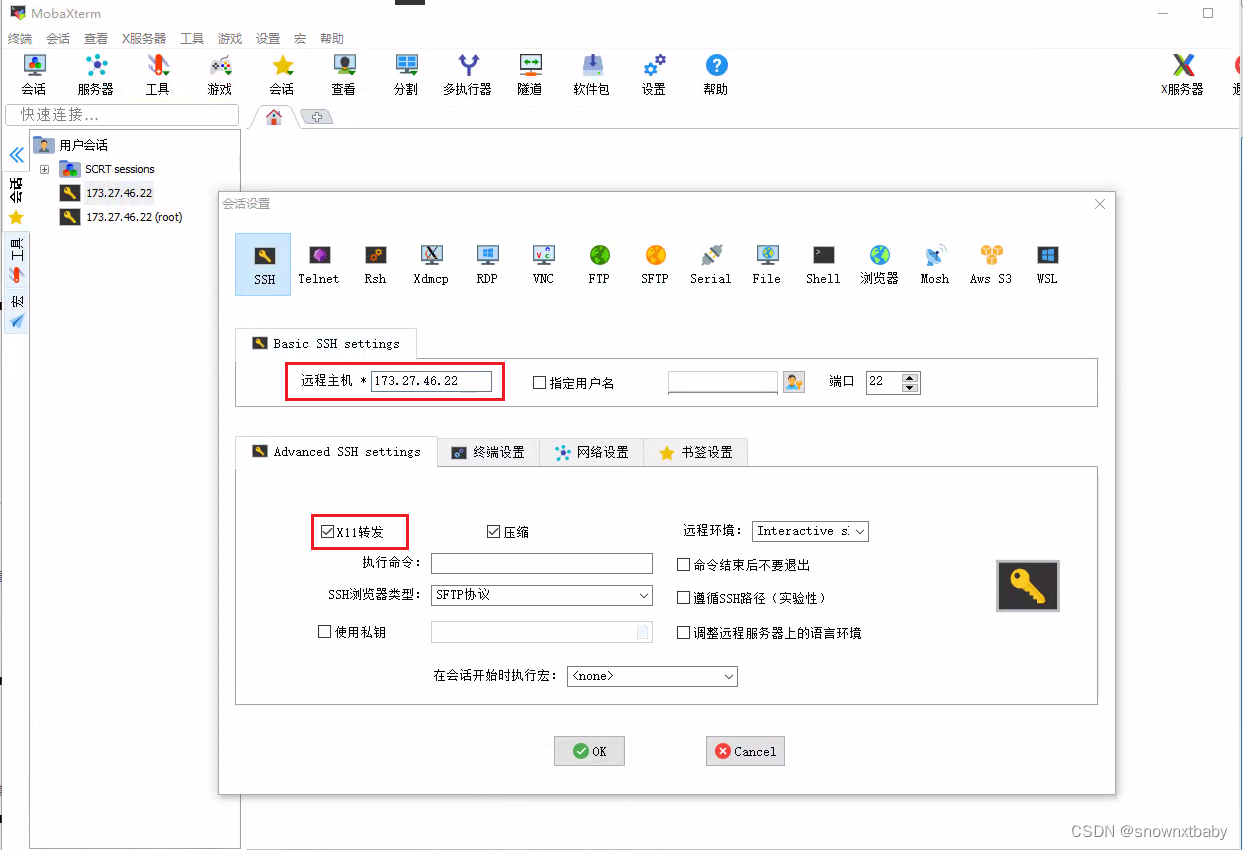The width and height of the screenshot is (1243, 850).
Task: Open the X服务器 menu in menu bar
Action: [x=144, y=38]
